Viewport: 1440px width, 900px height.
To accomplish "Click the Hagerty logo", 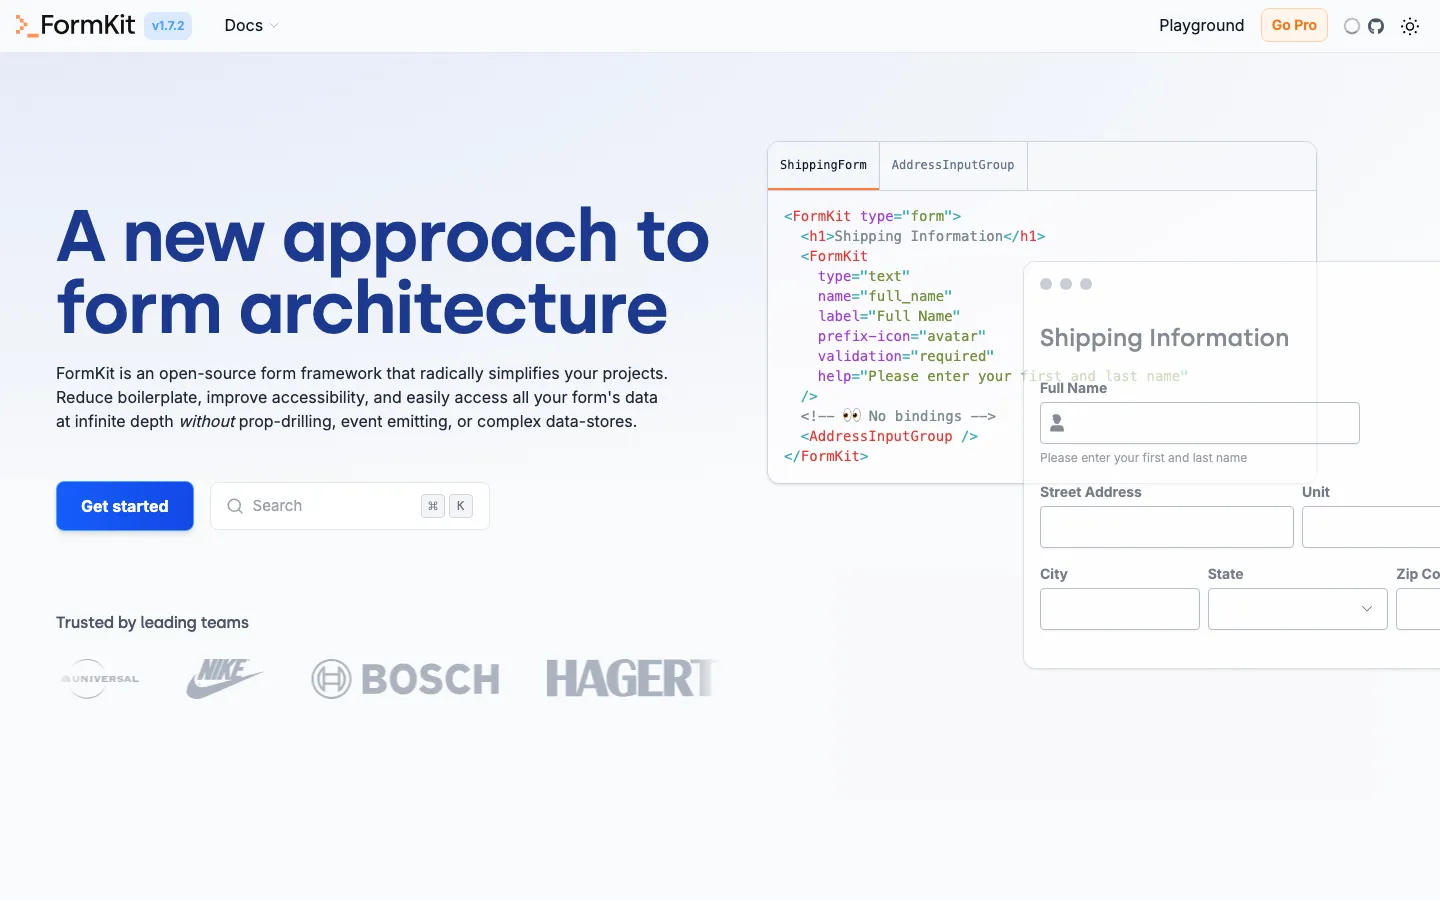I will pyautogui.click(x=632, y=679).
